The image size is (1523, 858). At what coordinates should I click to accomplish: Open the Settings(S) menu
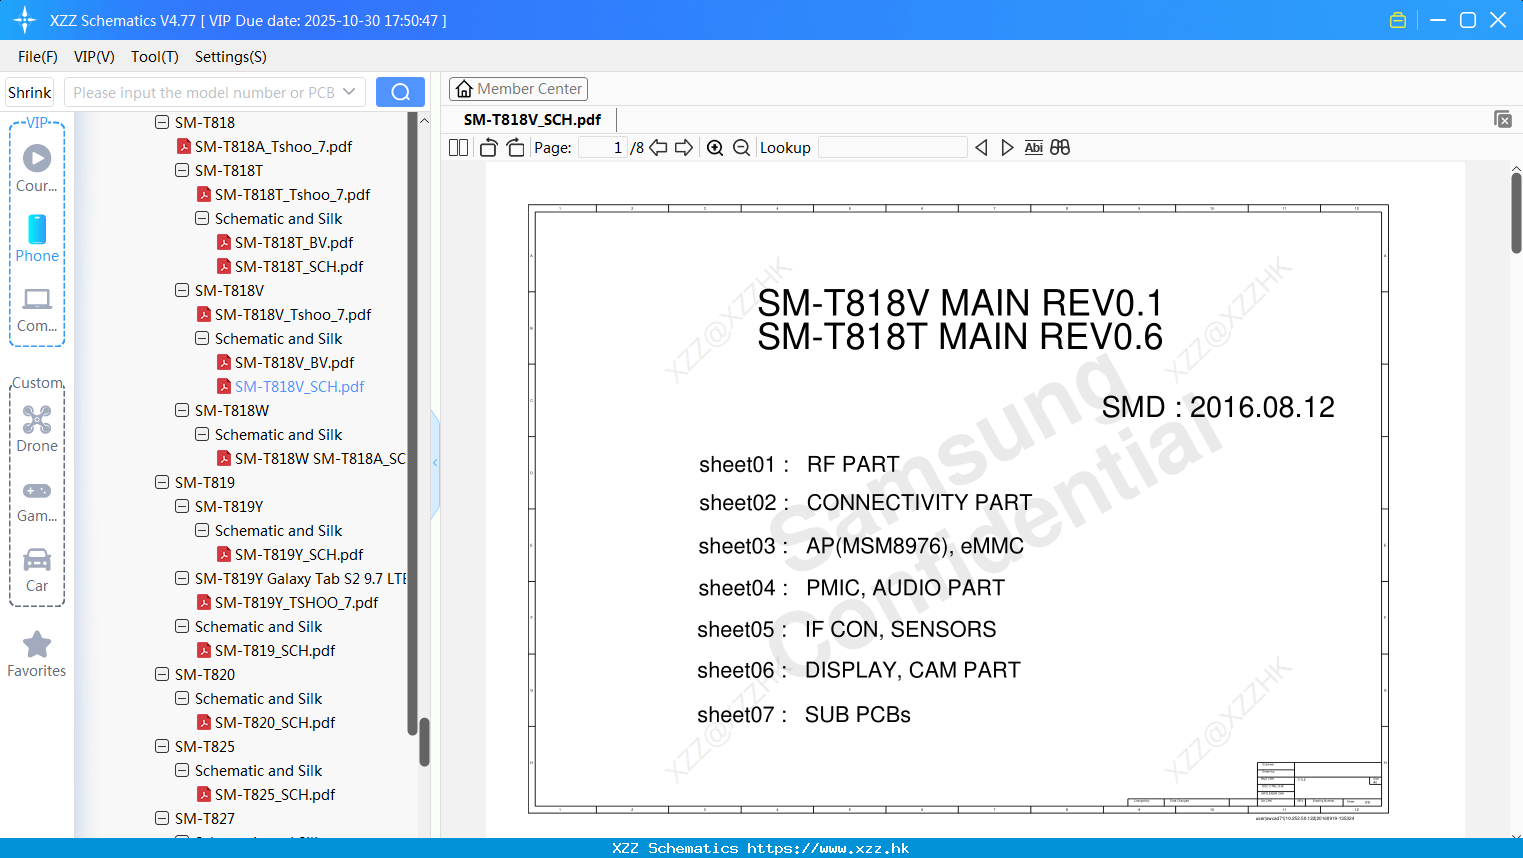(x=231, y=57)
